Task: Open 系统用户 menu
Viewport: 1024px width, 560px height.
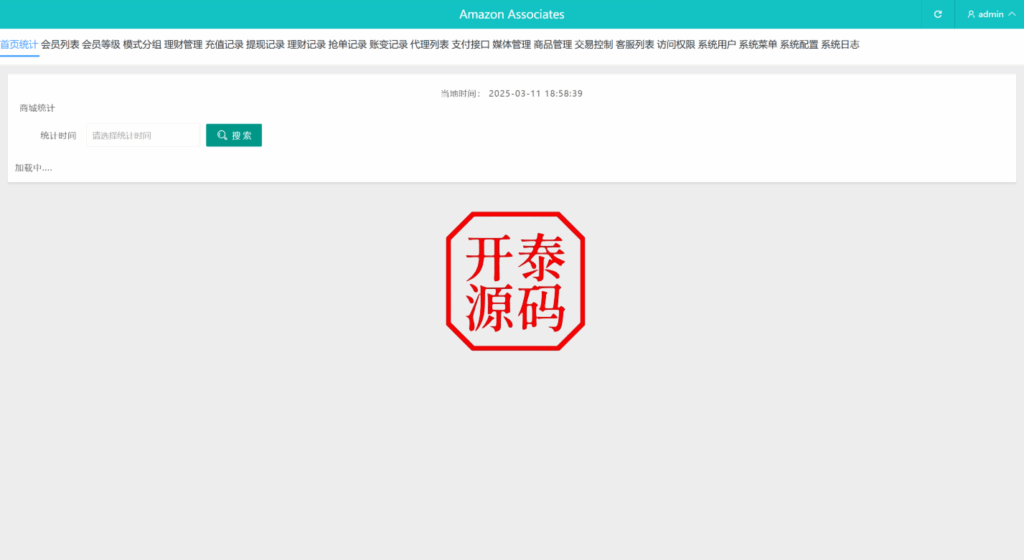Action: coord(717,44)
